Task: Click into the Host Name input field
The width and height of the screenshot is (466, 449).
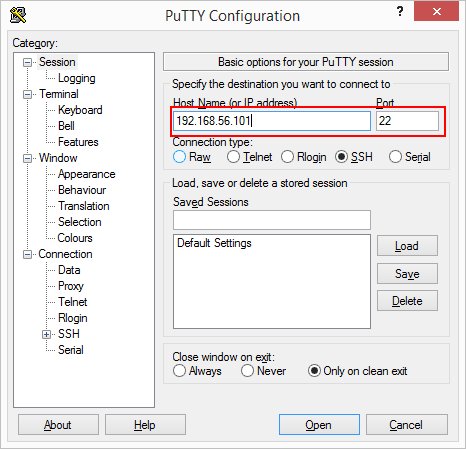Action: click(272, 121)
